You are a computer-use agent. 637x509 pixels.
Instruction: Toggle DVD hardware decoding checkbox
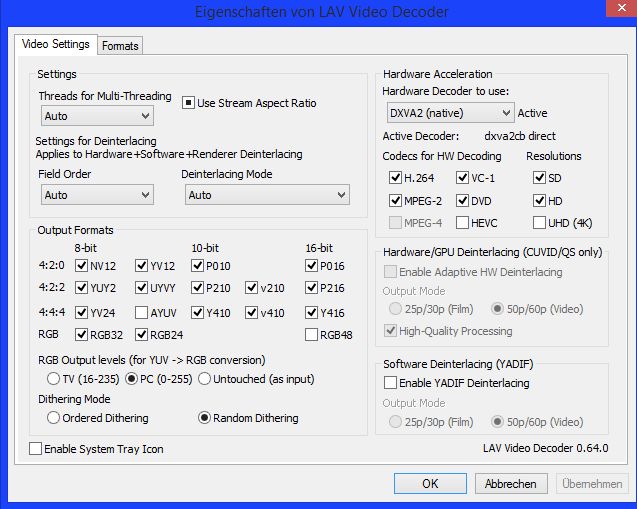click(462, 200)
